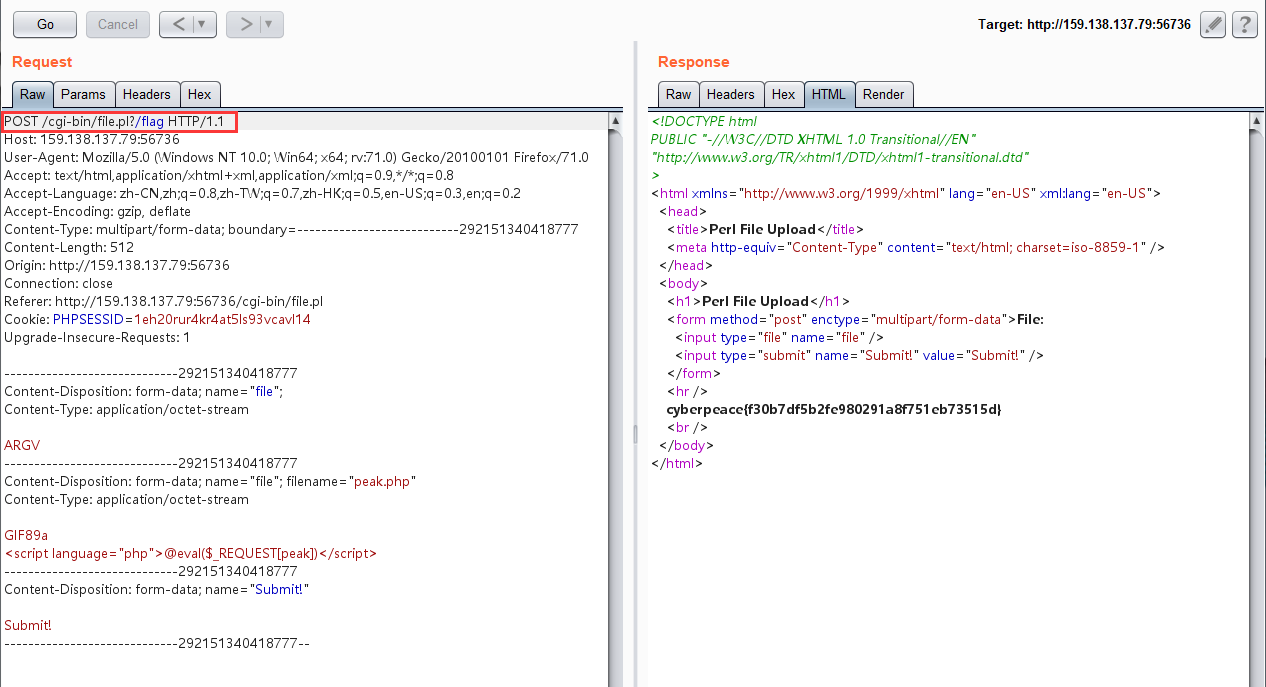This screenshot has height=687, width=1266.
Task: Click the GIF89a line in request body
Action: [x=26, y=536]
